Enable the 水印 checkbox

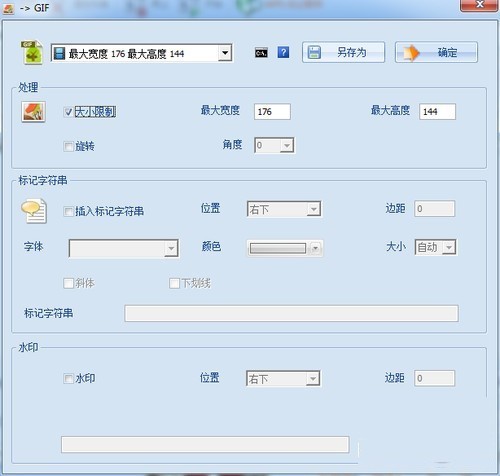(x=68, y=379)
